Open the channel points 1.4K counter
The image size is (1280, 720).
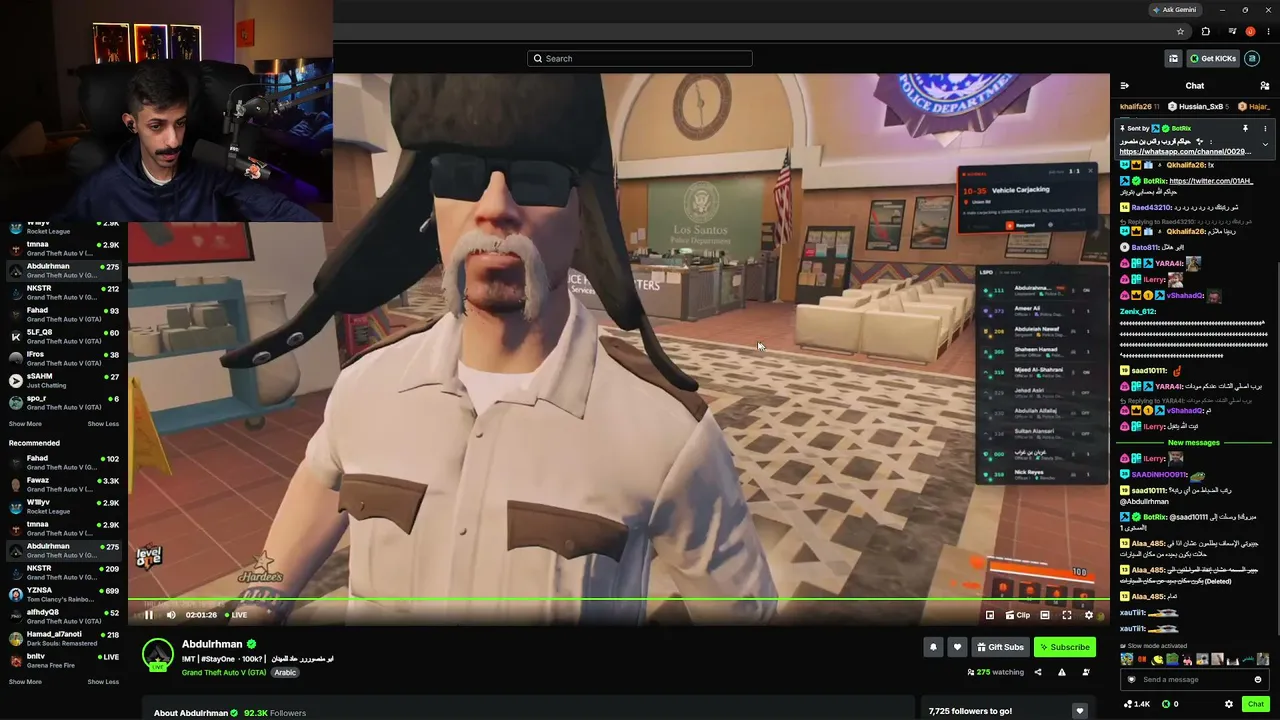coord(1137,704)
